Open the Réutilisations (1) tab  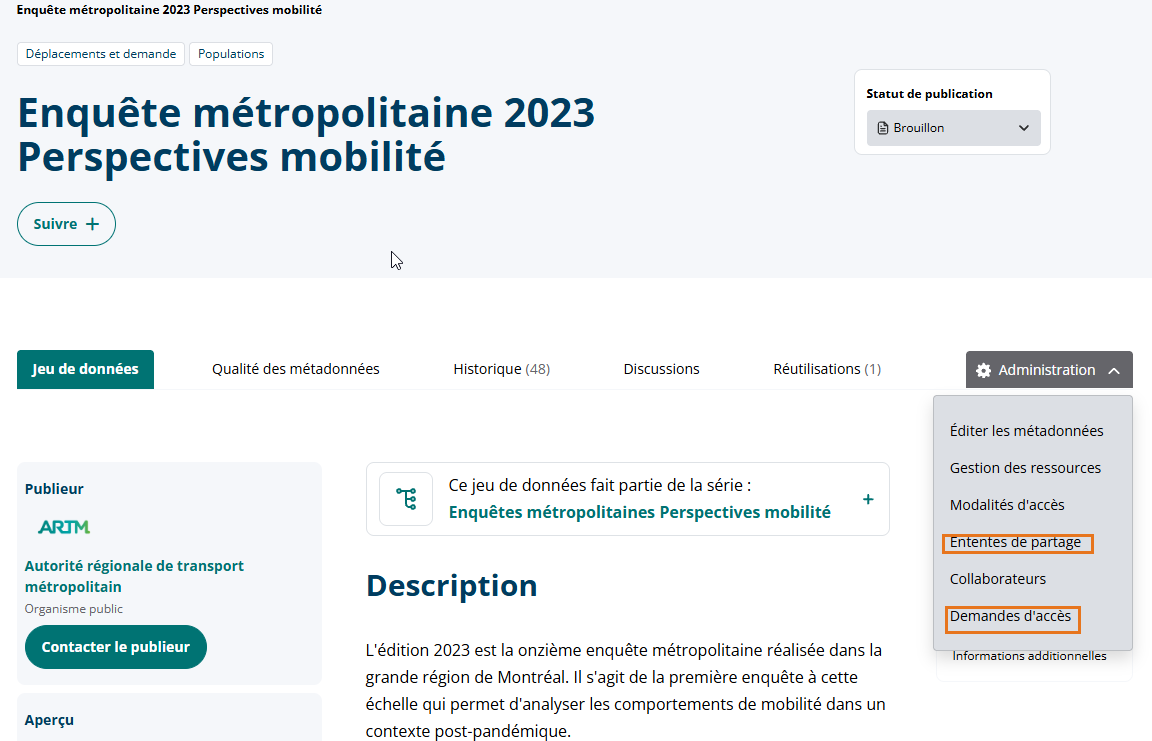click(827, 369)
